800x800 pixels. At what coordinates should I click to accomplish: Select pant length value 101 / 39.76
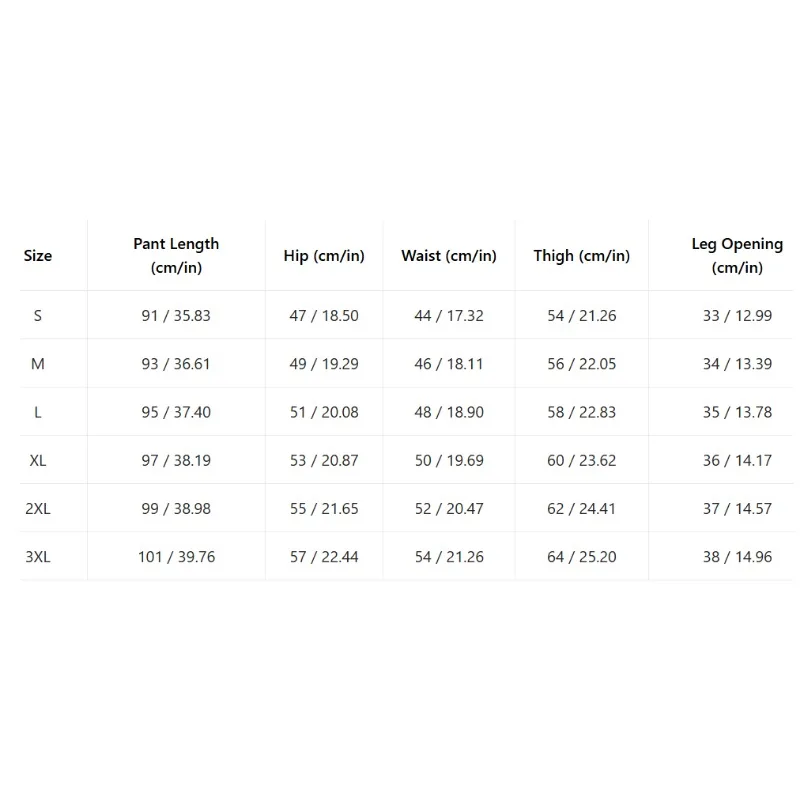click(x=176, y=556)
